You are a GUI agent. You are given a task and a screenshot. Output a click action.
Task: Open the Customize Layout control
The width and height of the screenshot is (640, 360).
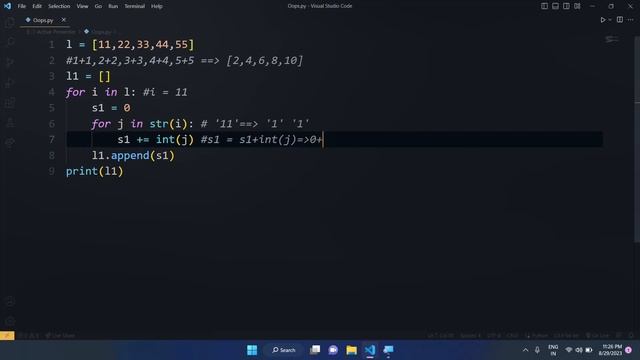[577, 6]
